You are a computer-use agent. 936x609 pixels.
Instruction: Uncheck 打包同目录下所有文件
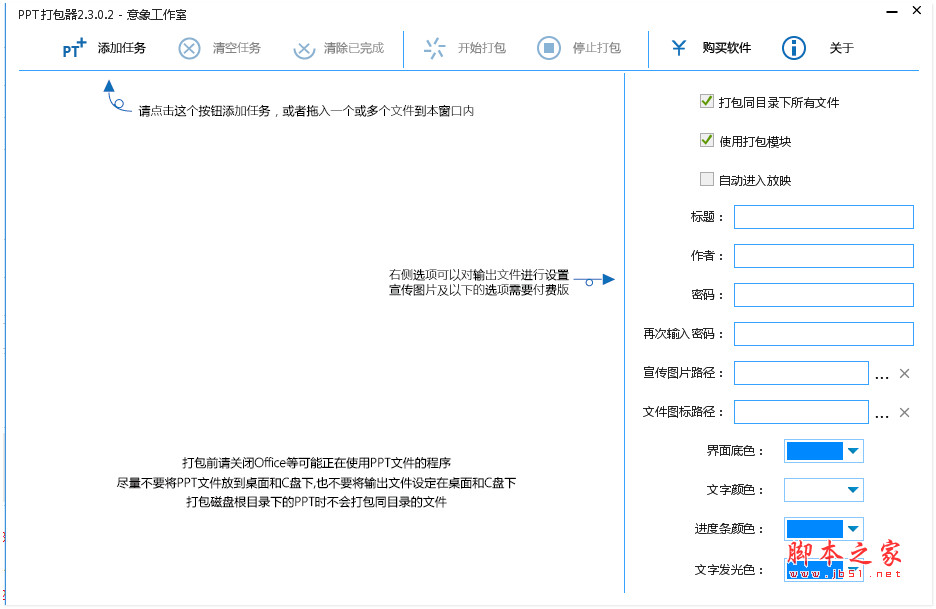[707, 101]
